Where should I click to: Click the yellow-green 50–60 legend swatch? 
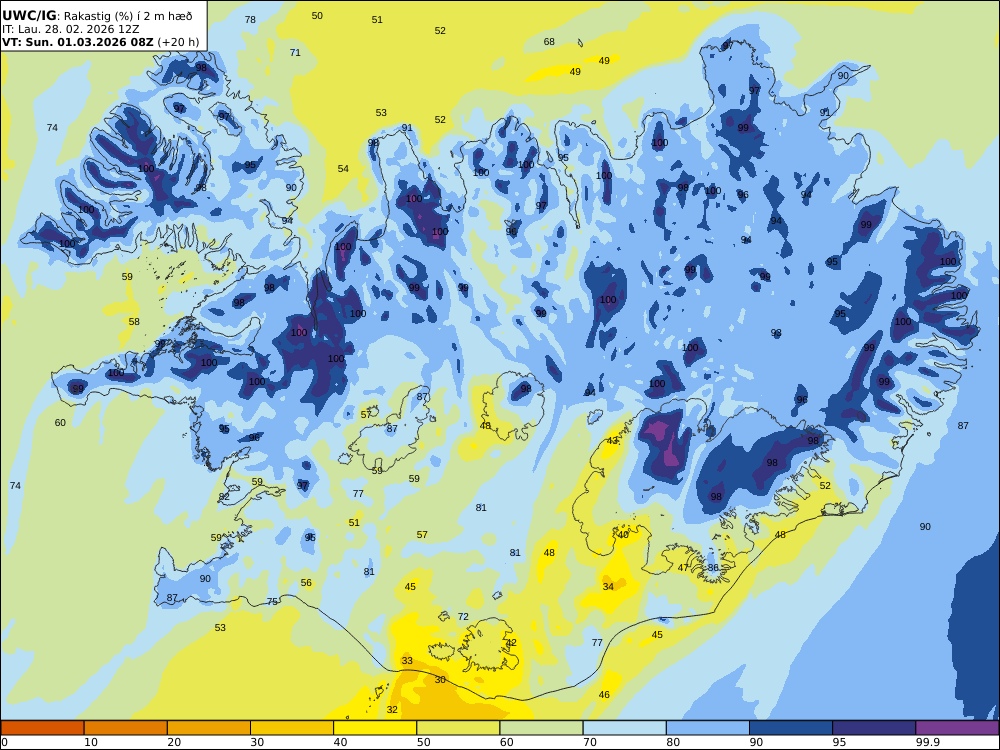point(458,728)
